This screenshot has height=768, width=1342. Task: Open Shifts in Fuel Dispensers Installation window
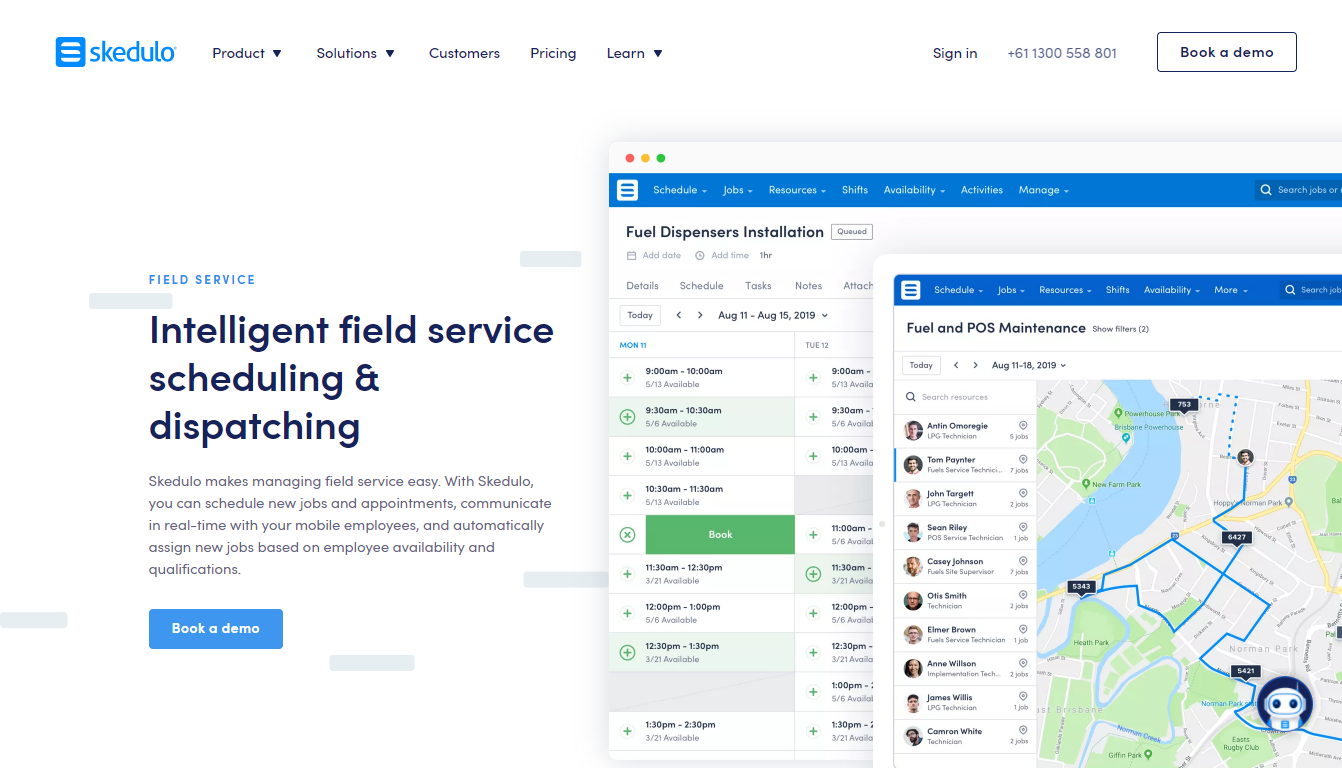tap(855, 190)
